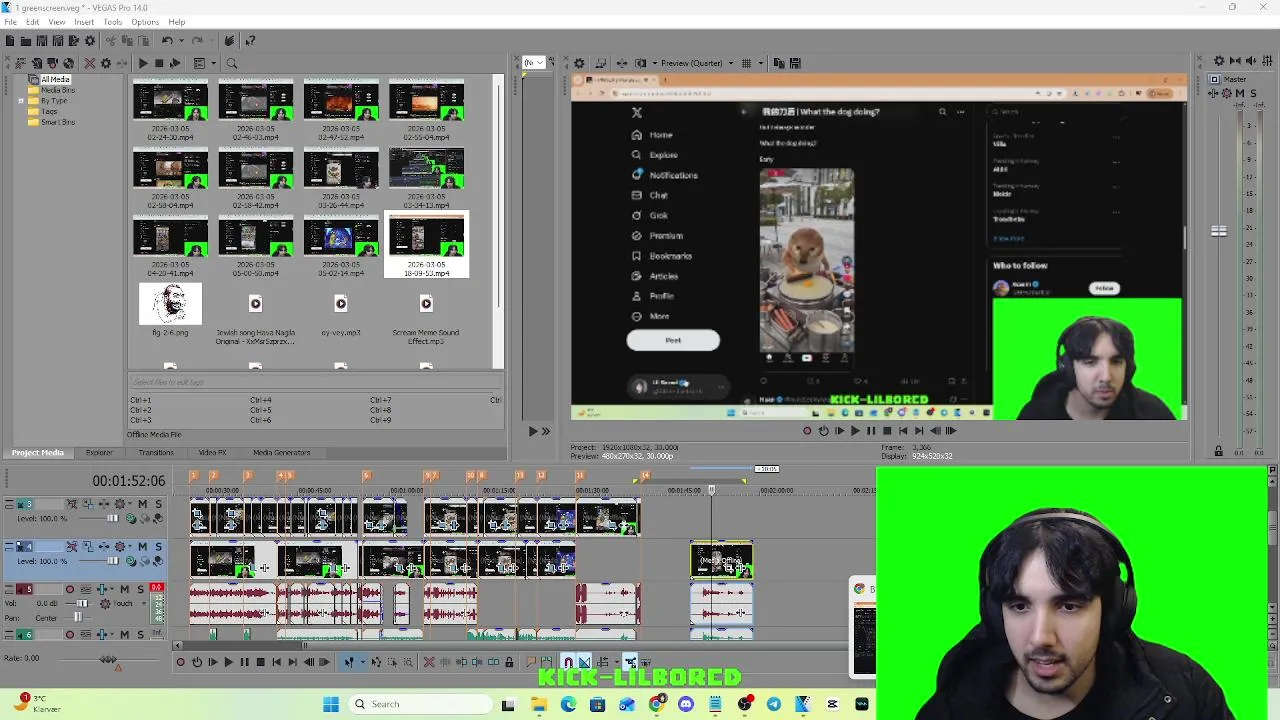Viewport: 1280px width, 720px height.
Task: Open the Insert menu
Action: 84,22
